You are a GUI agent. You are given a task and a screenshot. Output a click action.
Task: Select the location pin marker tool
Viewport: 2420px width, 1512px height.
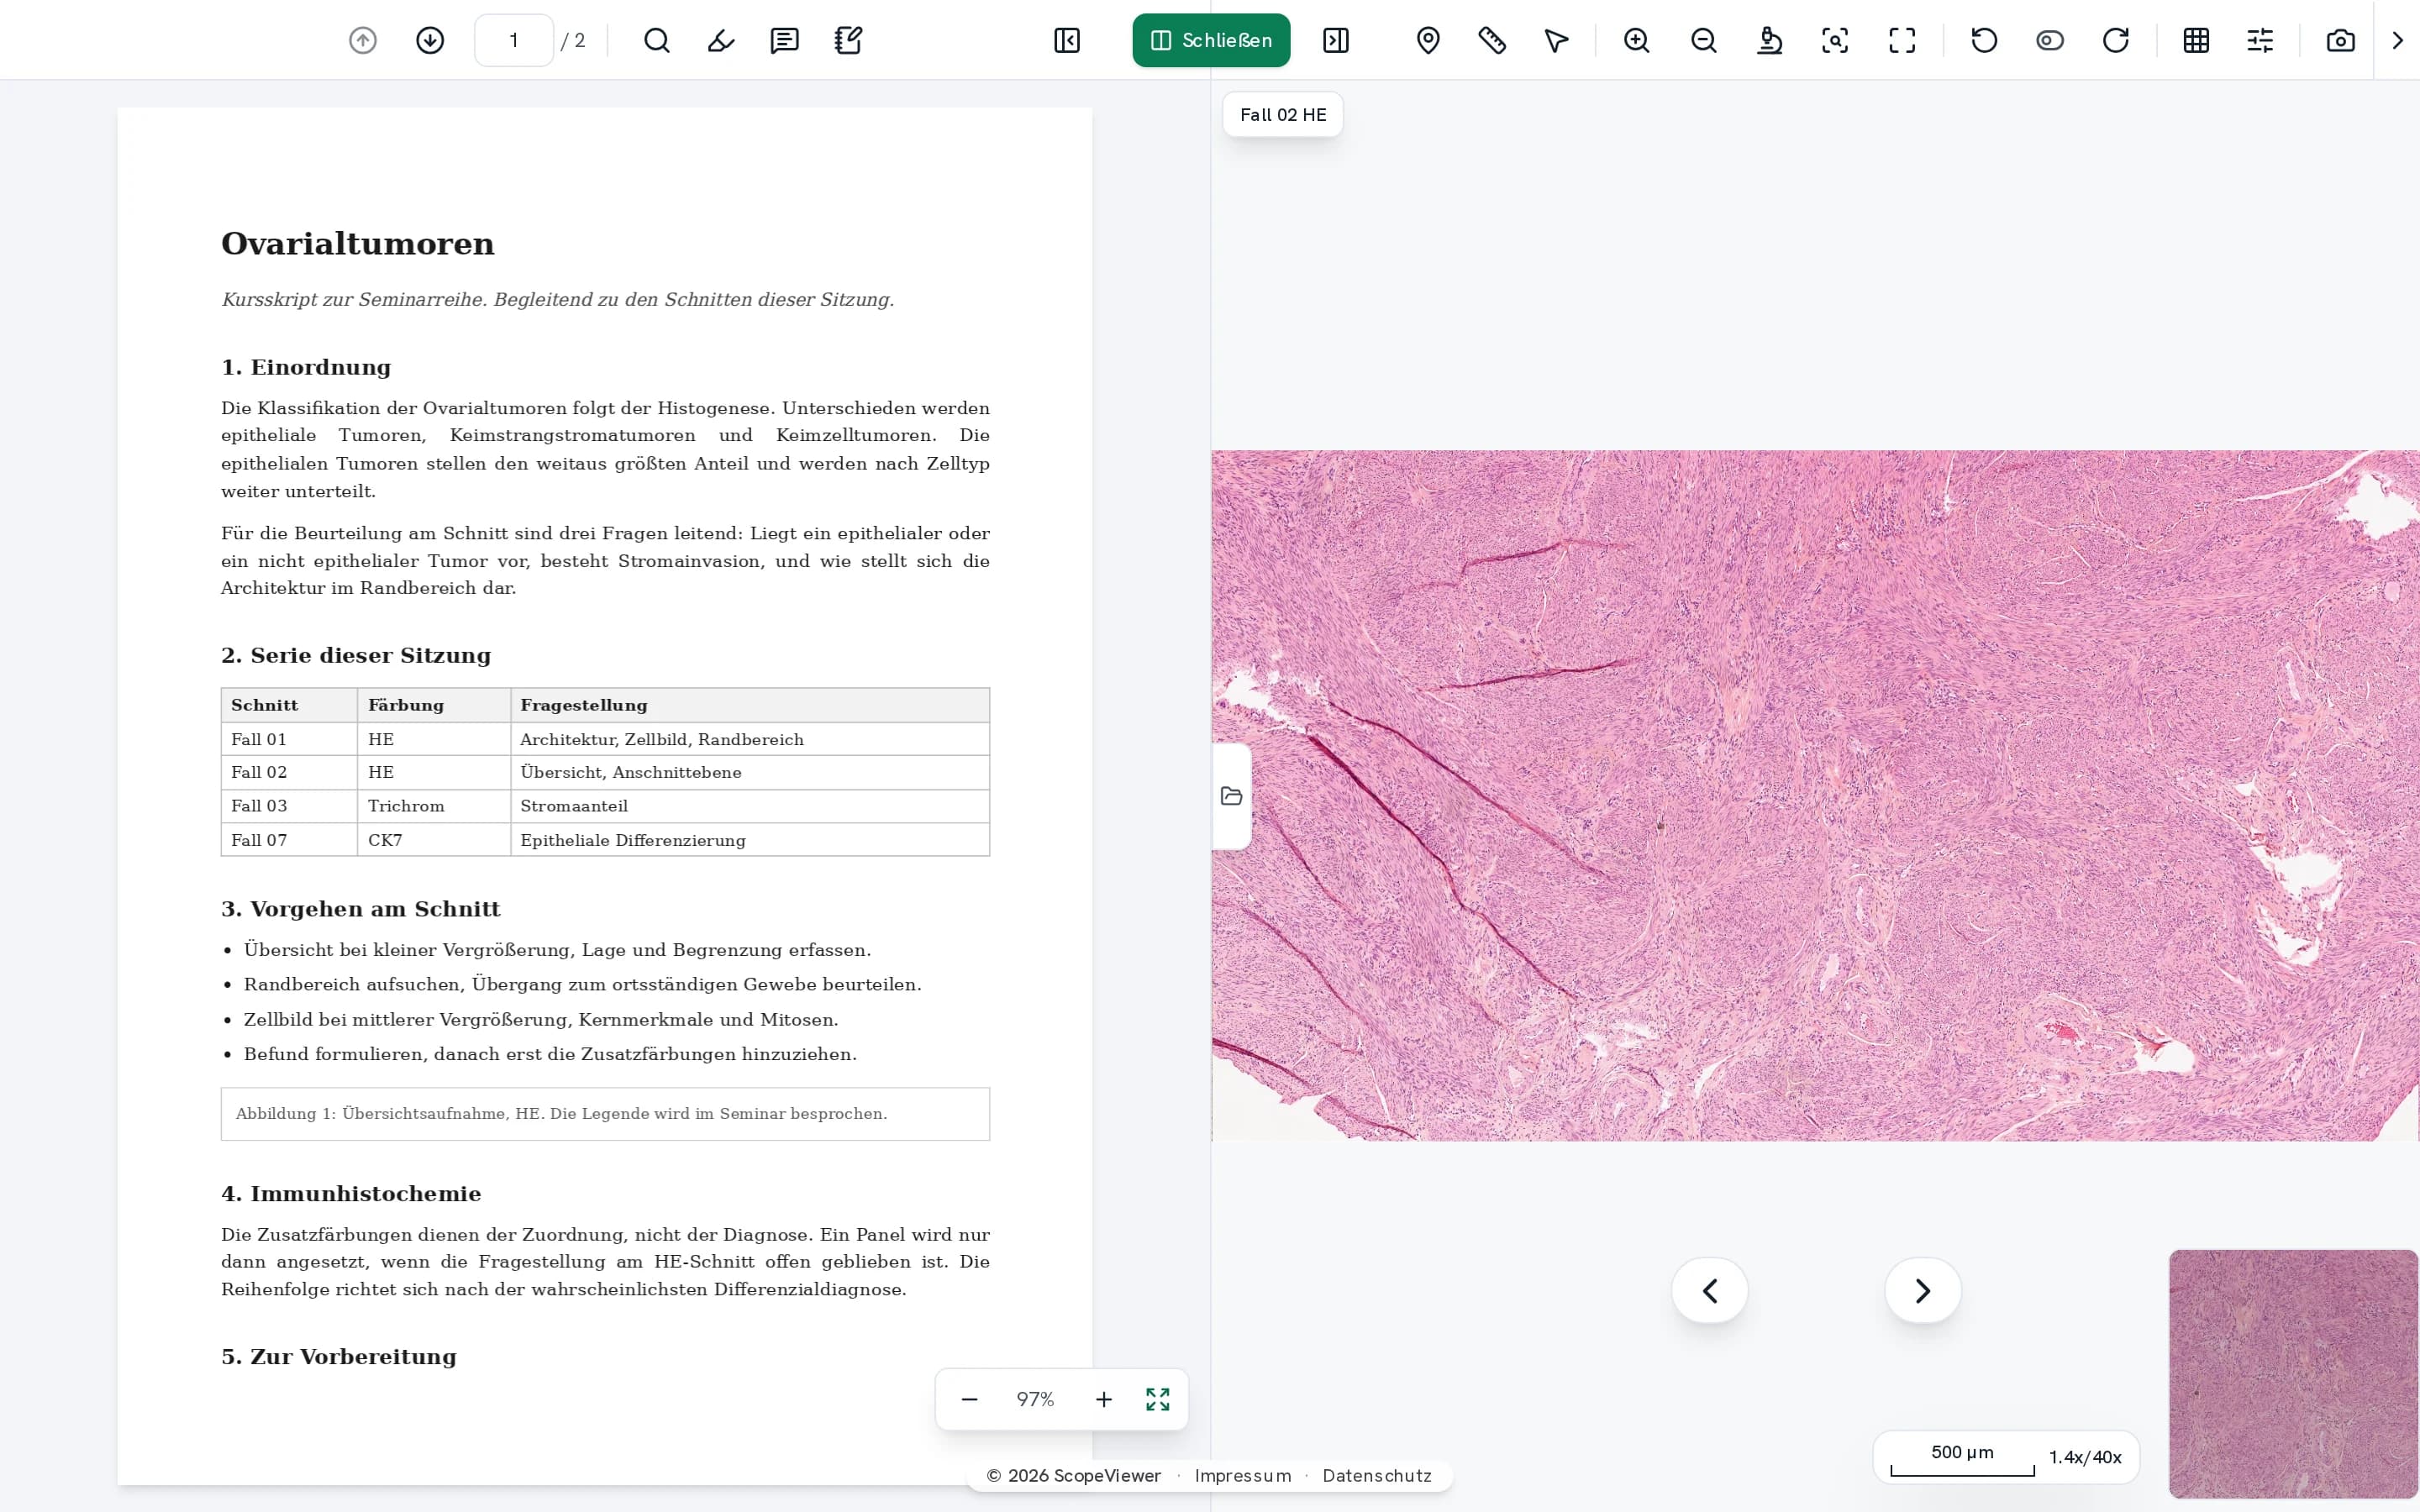[1428, 40]
